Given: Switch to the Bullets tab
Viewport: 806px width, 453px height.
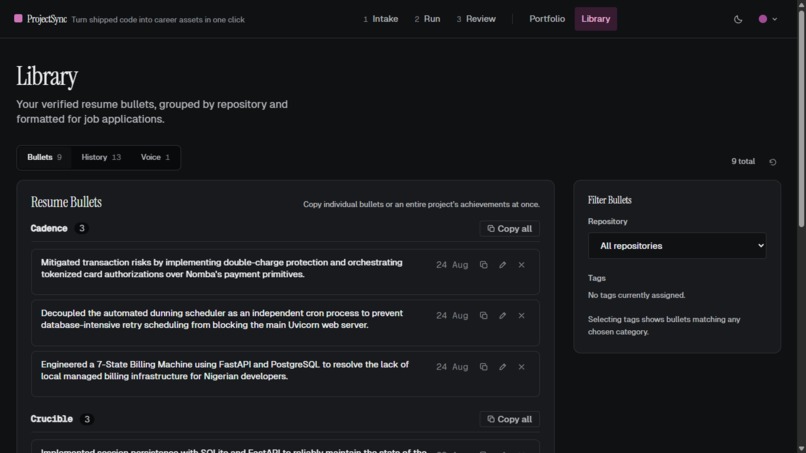Looking at the screenshot, I should (x=44, y=157).
